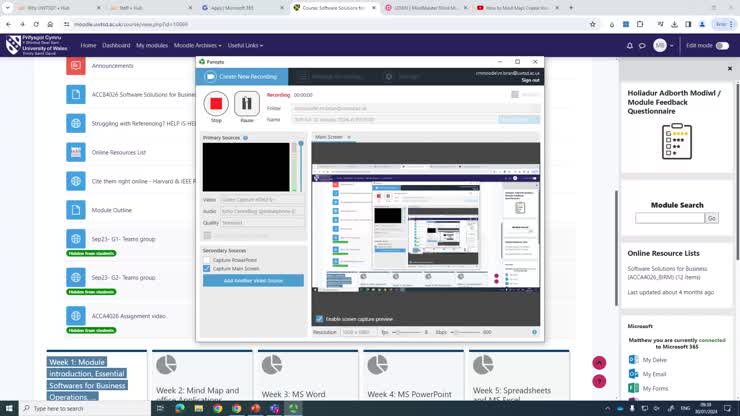Toggle the Edit mode switch
740x416 pixels.
click(722, 45)
